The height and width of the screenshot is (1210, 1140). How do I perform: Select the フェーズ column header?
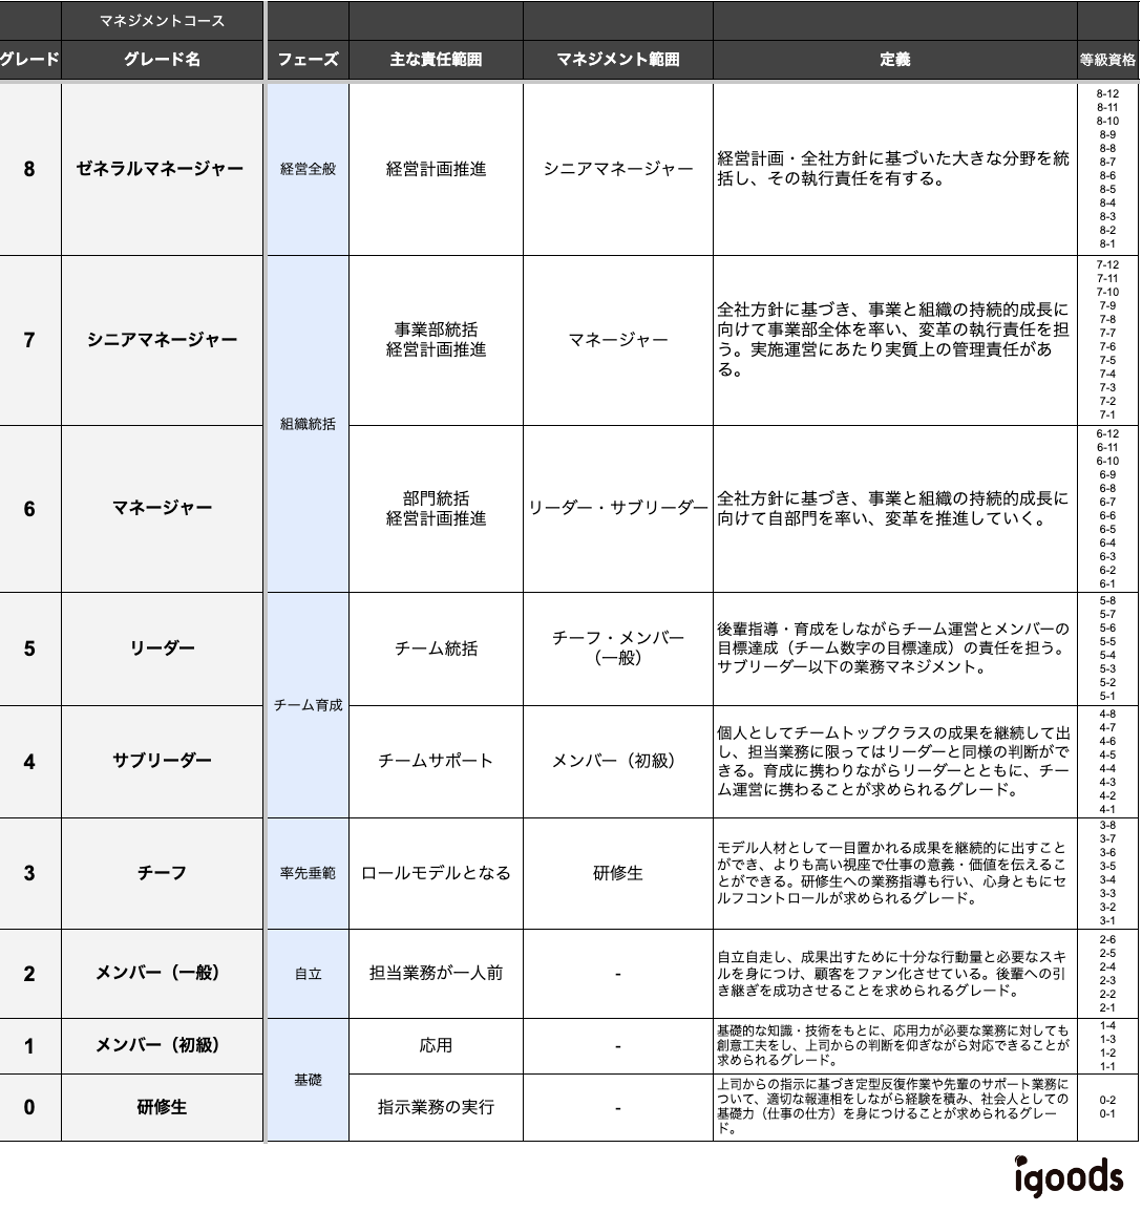point(305,58)
